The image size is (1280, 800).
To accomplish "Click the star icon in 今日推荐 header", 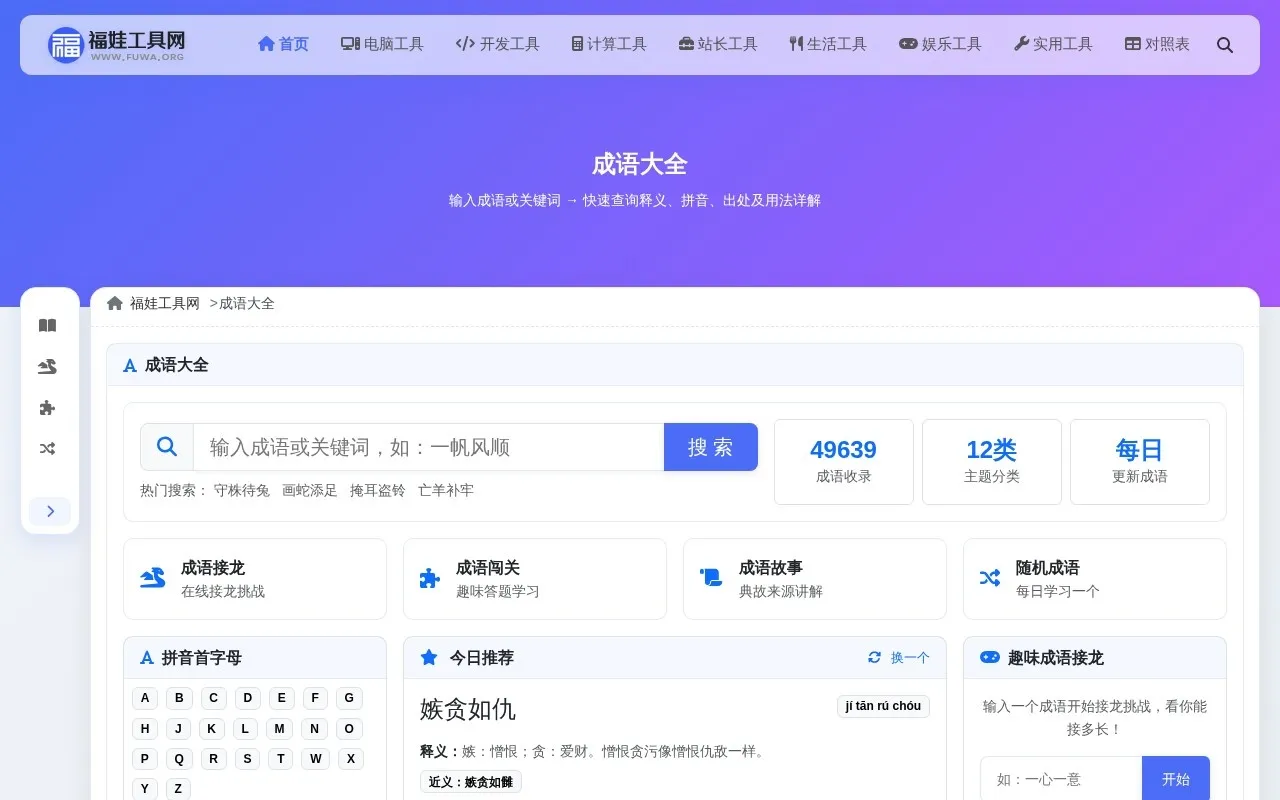I will click(x=429, y=657).
